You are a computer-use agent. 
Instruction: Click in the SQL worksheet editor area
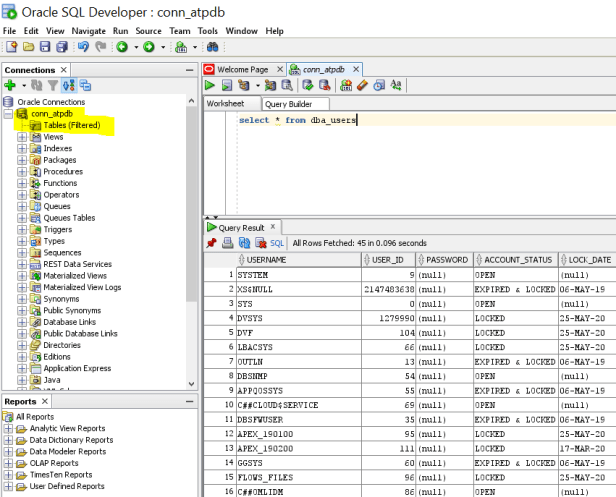[420, 160]
